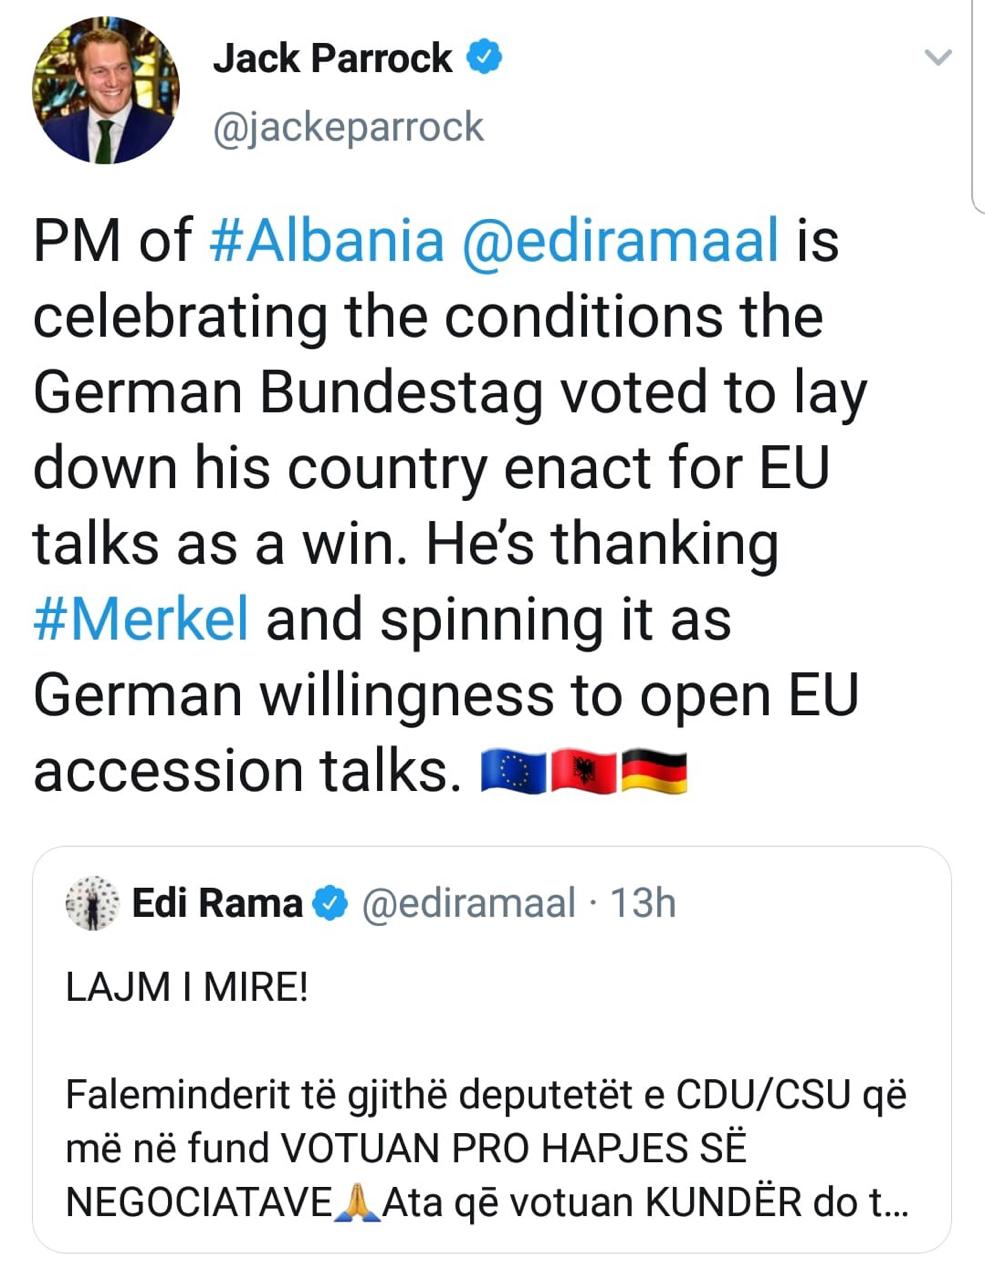The height and width of the screenshot is (1280, 985).
Task: Click the verified badge next to Edi Rama
Action: [x=330, y=904]
